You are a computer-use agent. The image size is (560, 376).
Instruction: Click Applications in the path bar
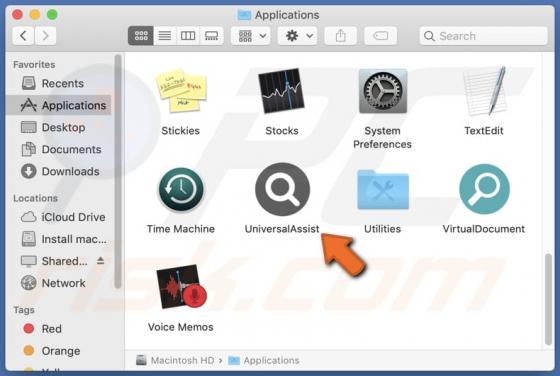(x=264, y=360)
